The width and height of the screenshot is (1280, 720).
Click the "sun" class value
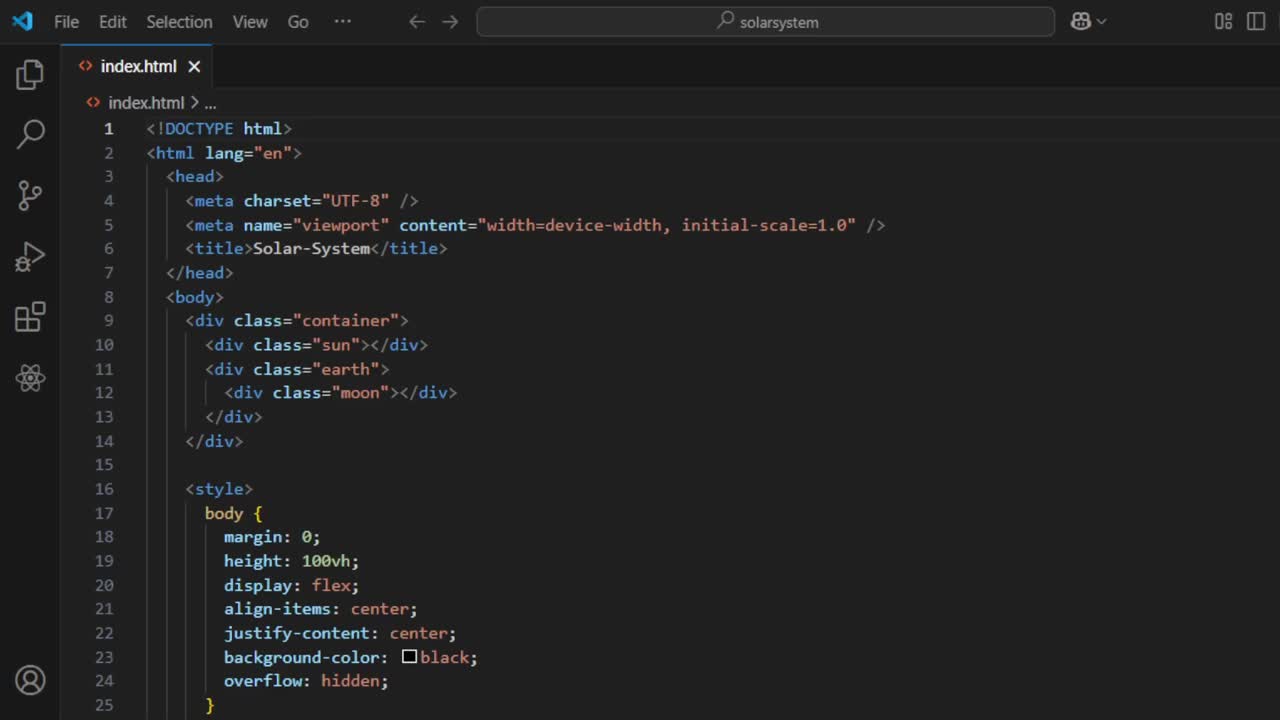336,345
